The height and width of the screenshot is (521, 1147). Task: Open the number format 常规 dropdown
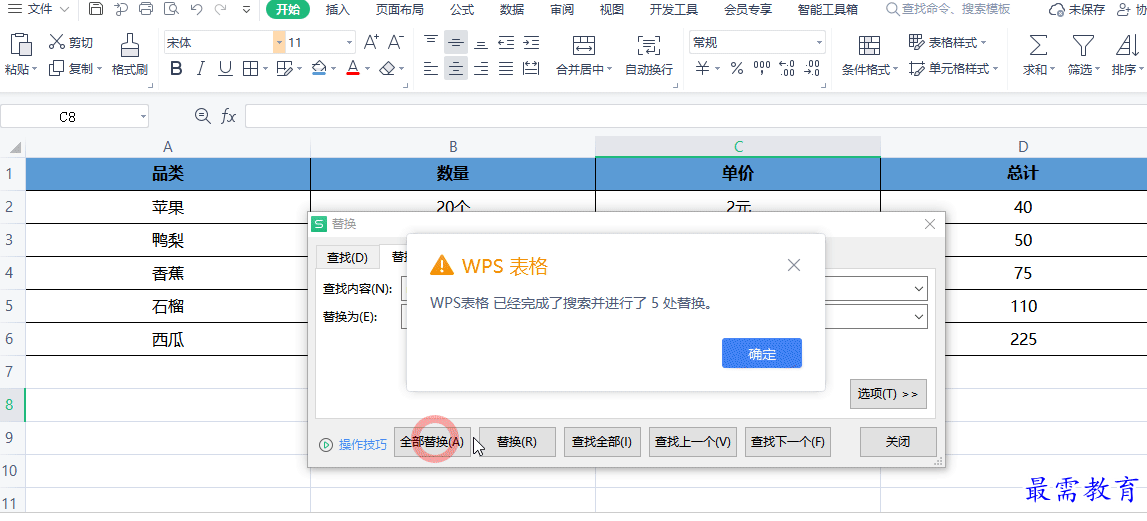(x=819, y=42)
